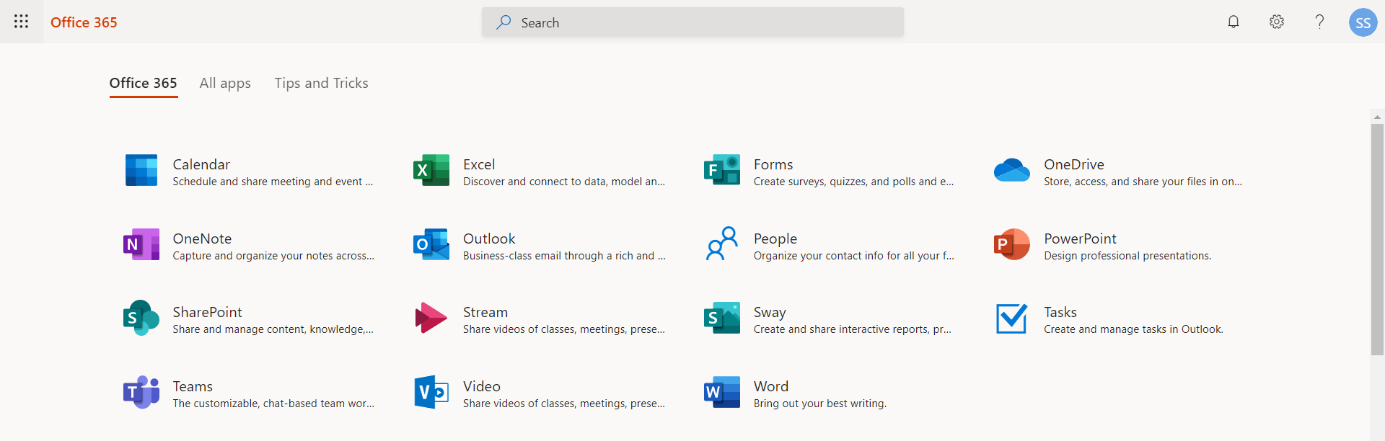Launch Sway from its teal icon

click(x=721, y=319)
